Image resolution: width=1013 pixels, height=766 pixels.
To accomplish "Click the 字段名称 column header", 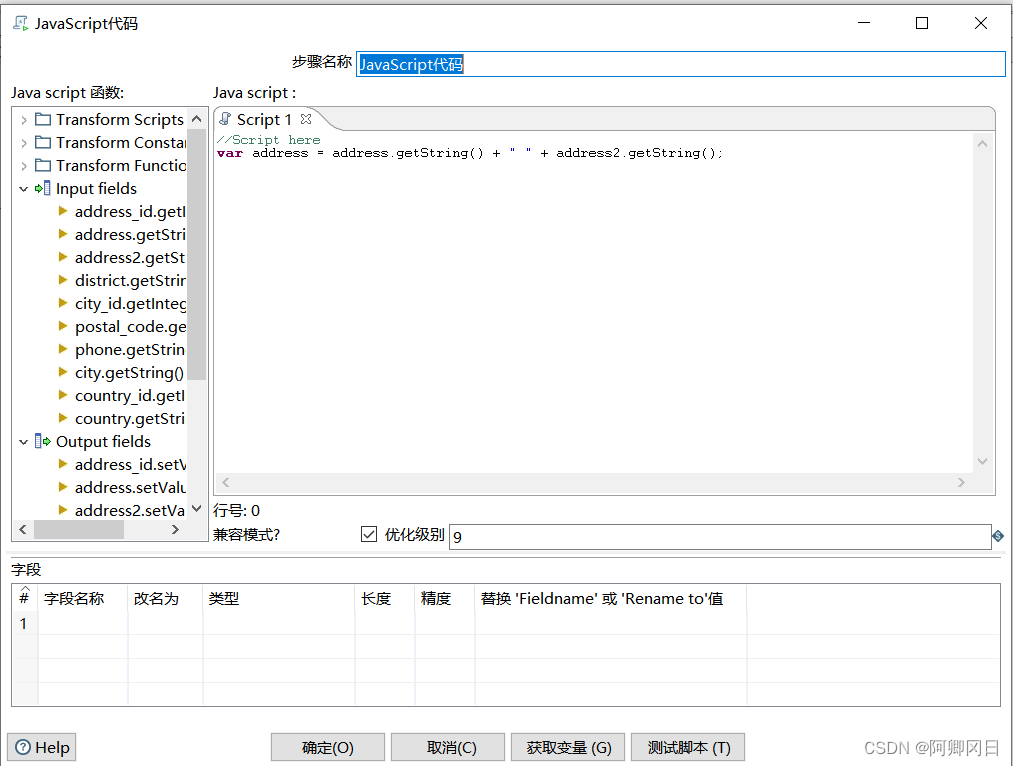I will click(x=74, y=599).
